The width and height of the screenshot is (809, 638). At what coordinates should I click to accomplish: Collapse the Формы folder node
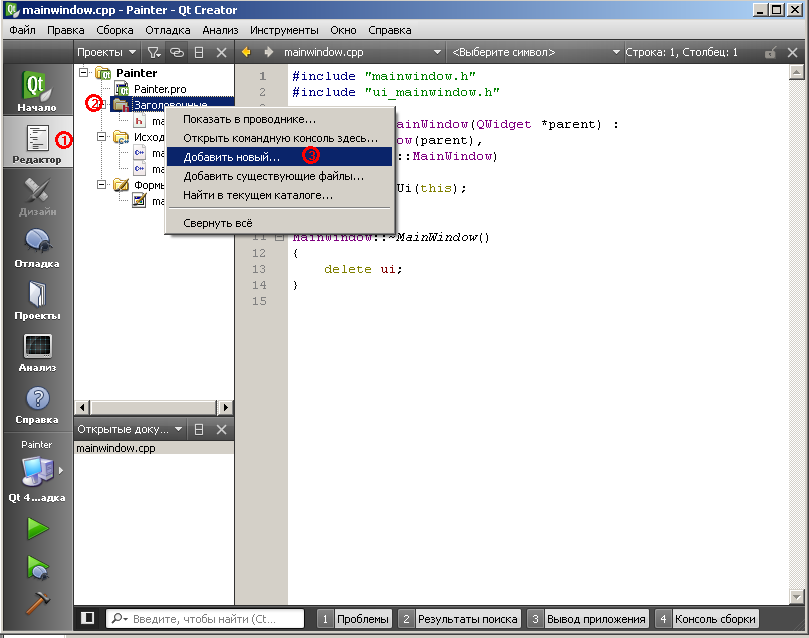click(102, 185)
